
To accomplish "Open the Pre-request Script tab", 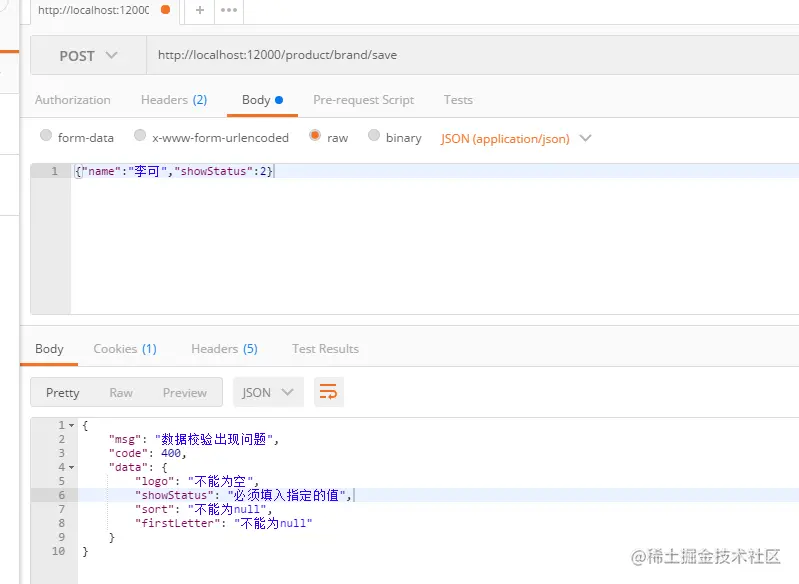I will (363, 100).
